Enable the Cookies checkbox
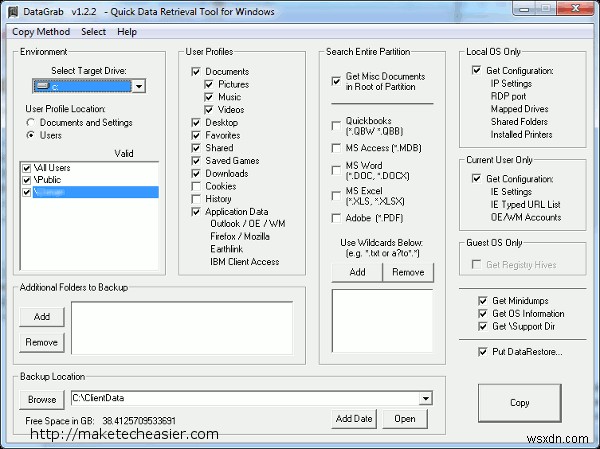The height and width of the screenshot is (449, 600). pyautogui.click(x=196, y=186)
